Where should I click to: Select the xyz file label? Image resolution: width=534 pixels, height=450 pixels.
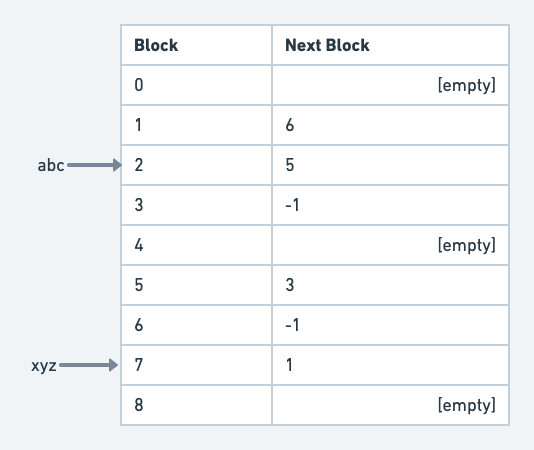tap(44, 366)
